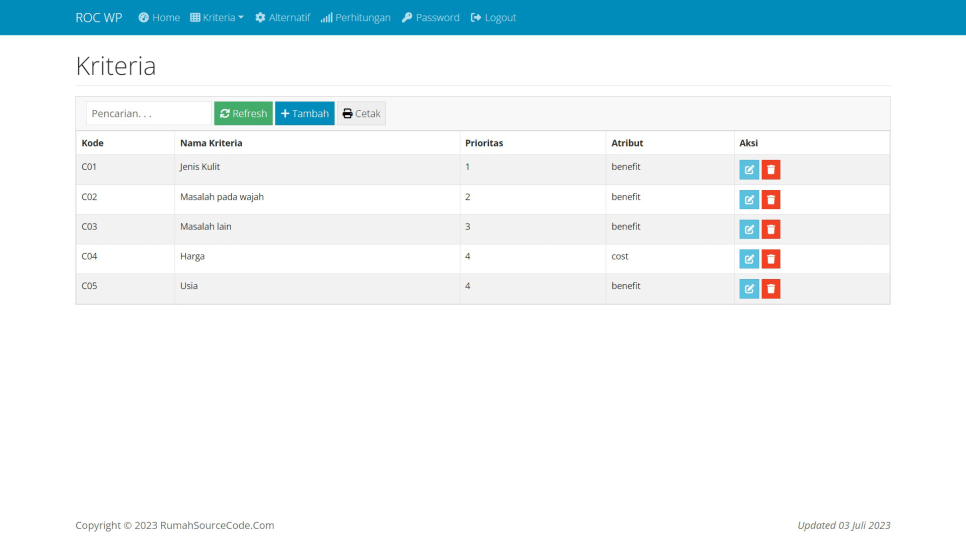Edit the Harga criterion entry
This screenshot has height=543, width=966.
[749, 259]
